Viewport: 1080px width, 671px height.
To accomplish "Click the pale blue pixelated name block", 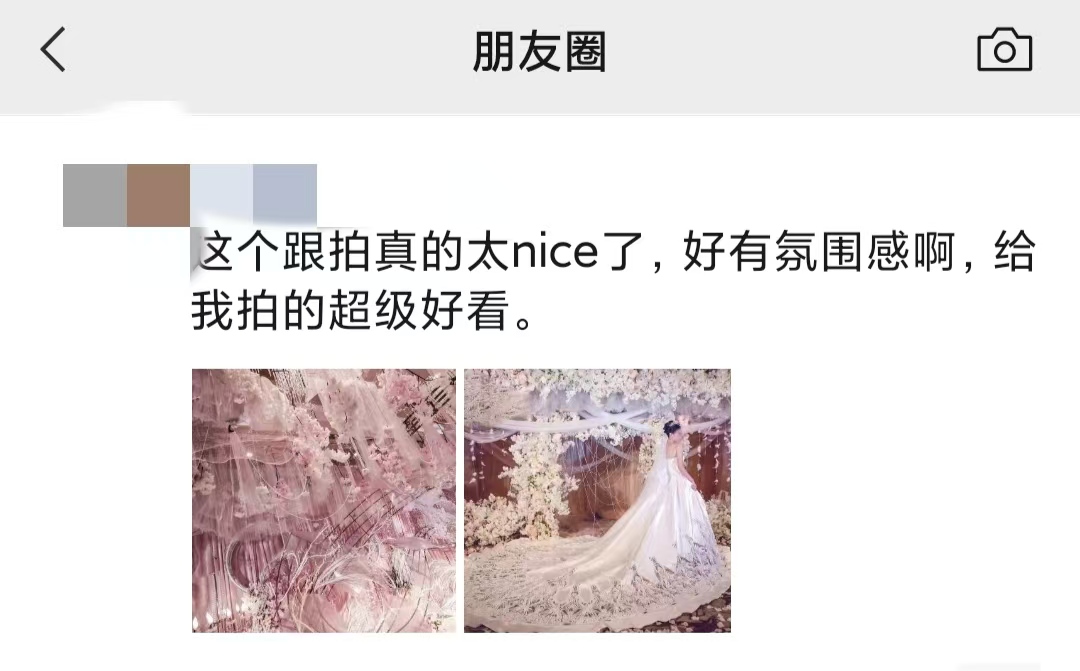I will click(222, 196).
